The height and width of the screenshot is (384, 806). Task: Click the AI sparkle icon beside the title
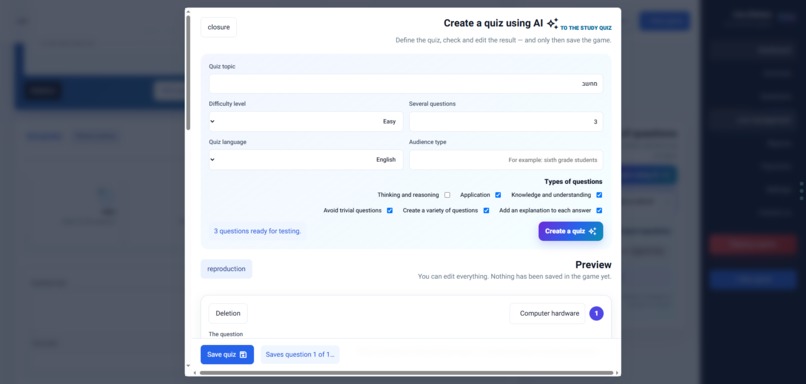pyautogui.click(x=552, y=23)
